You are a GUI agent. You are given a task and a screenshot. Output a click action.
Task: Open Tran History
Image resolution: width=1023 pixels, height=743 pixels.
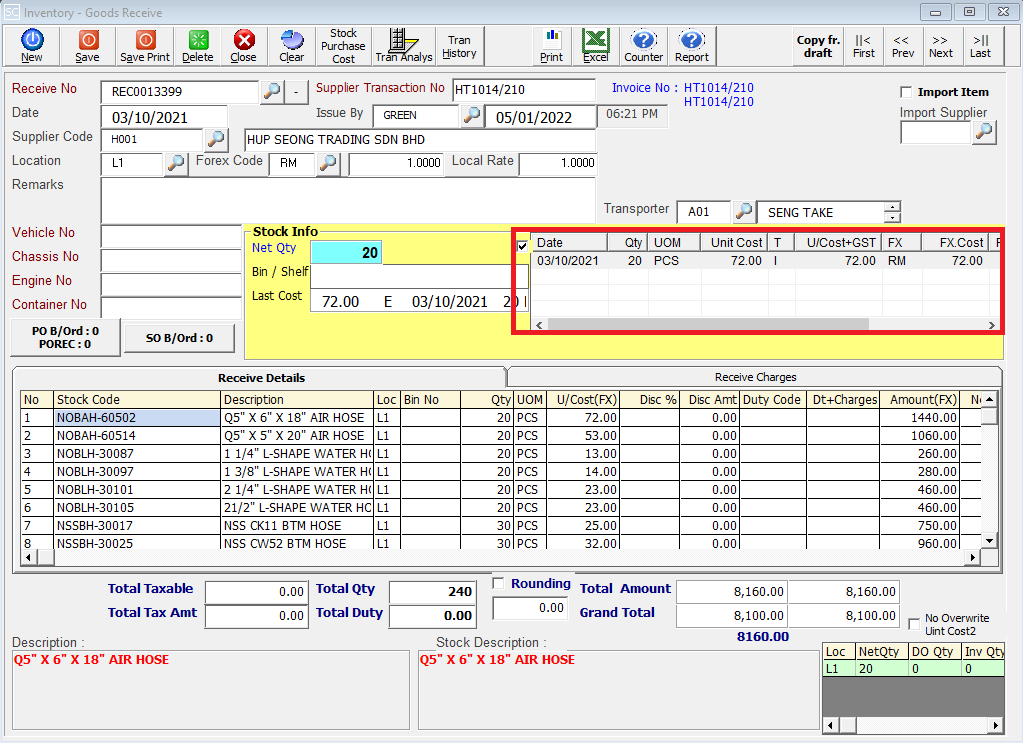[x=459, y=46]
